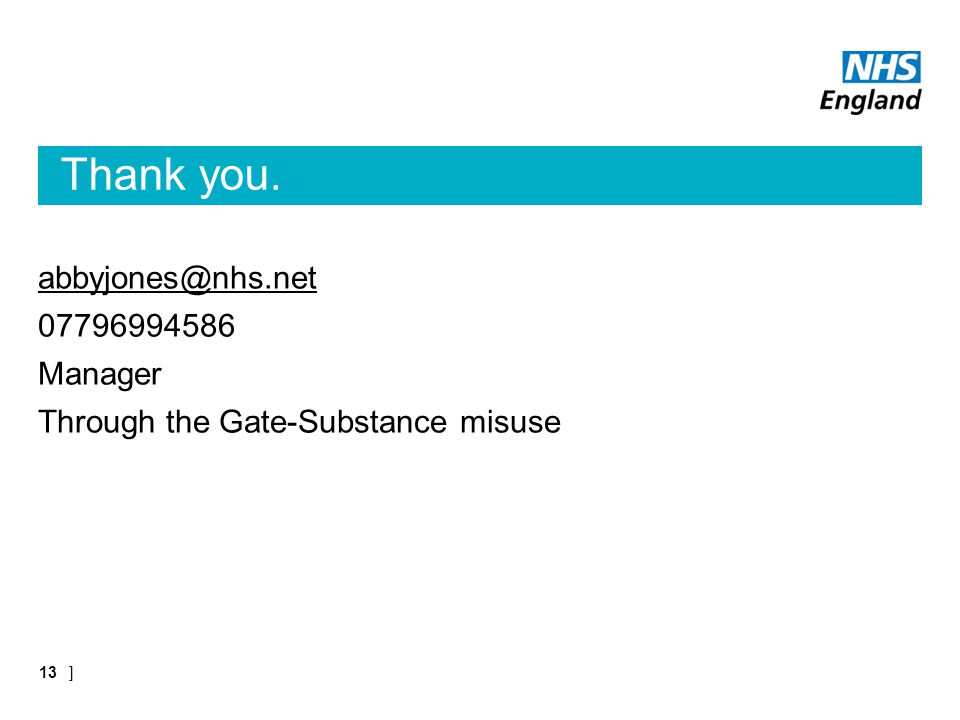Click the bracket beside the slide number
The width and height of the screenshot is (960, 720).
tap(72, 673)
